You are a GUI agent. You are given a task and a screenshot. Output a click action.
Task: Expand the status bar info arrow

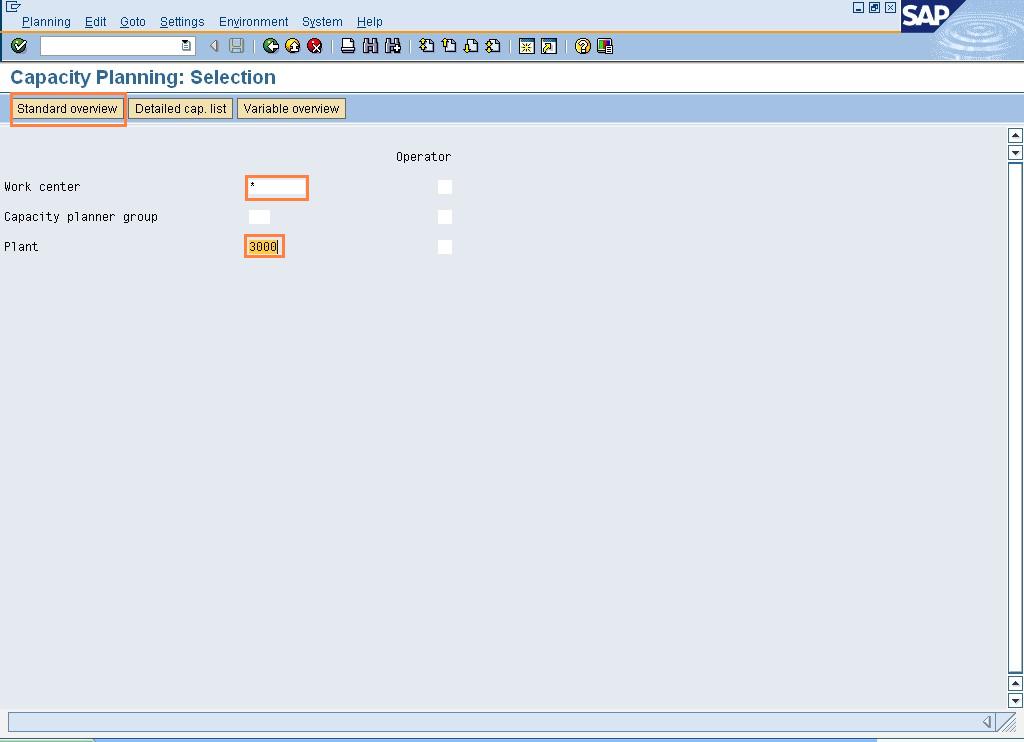pyautogui.click(x=987, y=722)
